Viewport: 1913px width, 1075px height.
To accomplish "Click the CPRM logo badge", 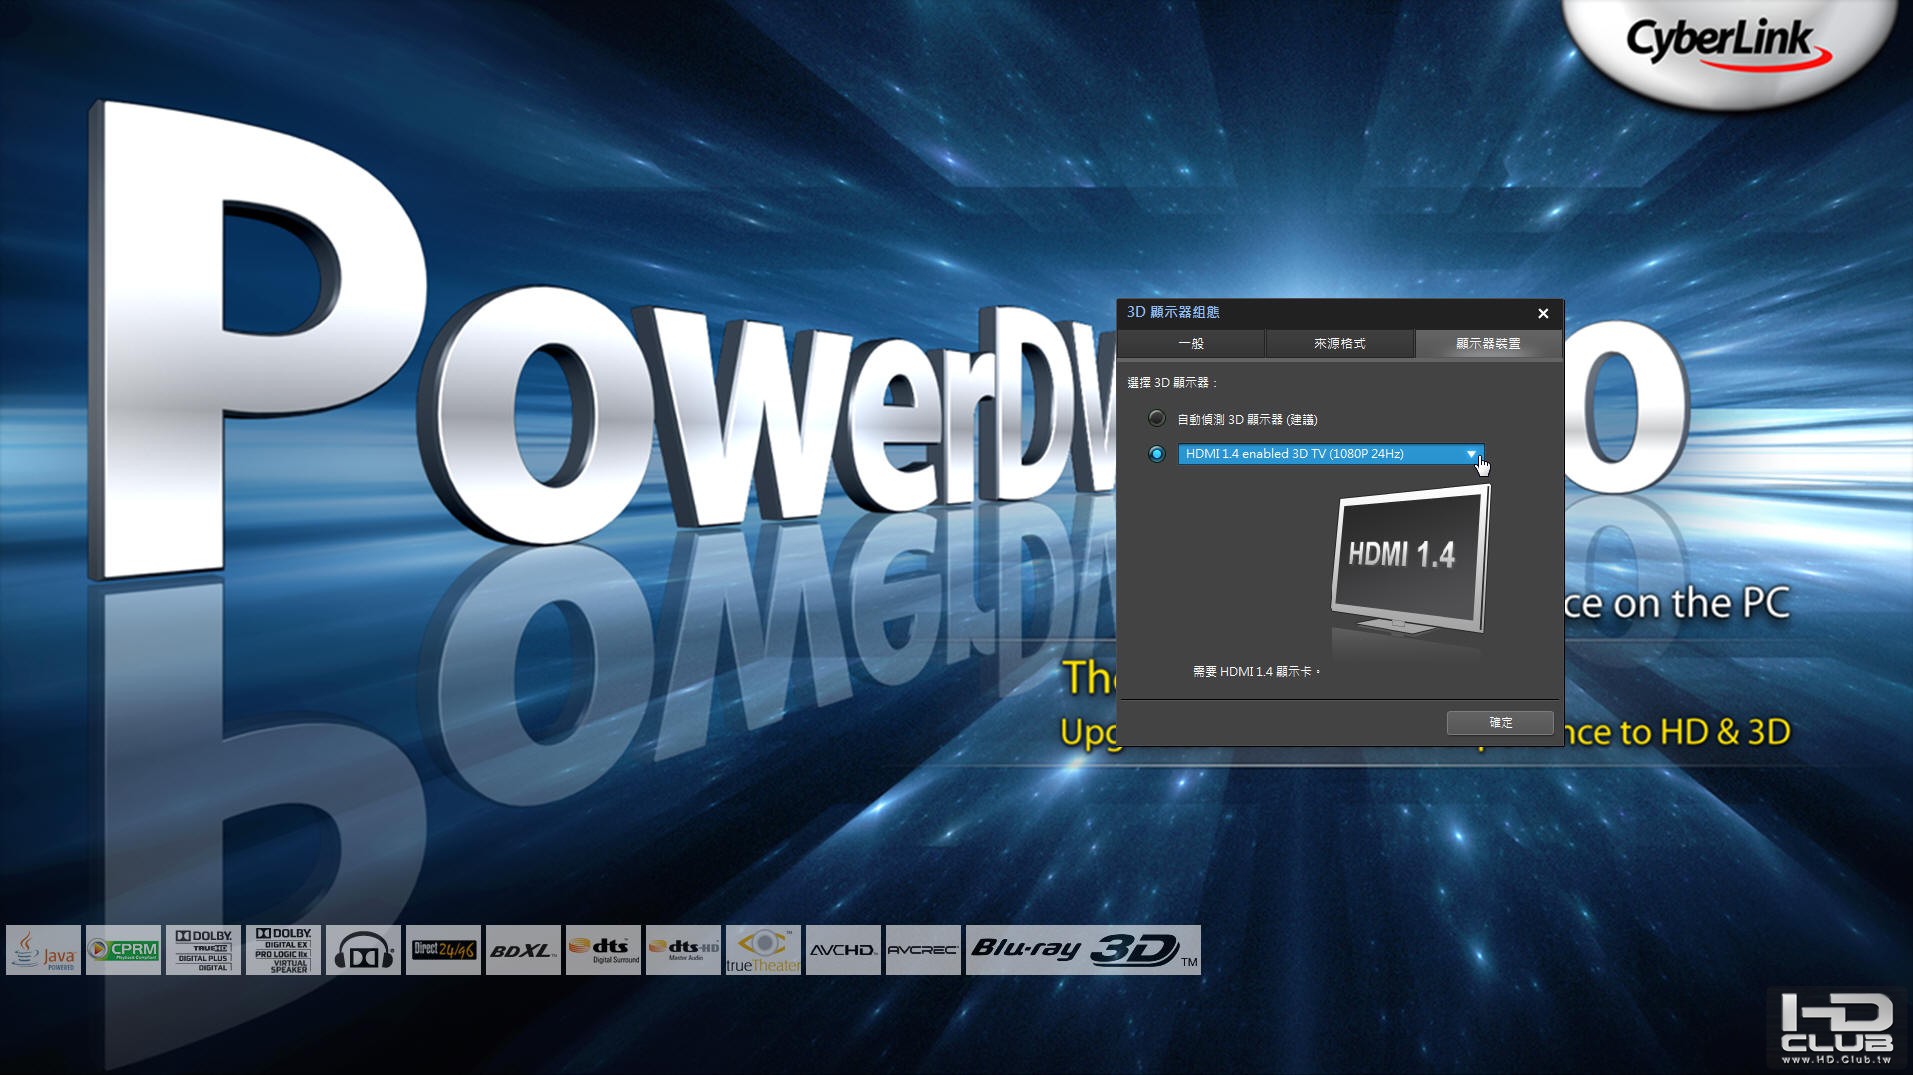I will (123, 950).
